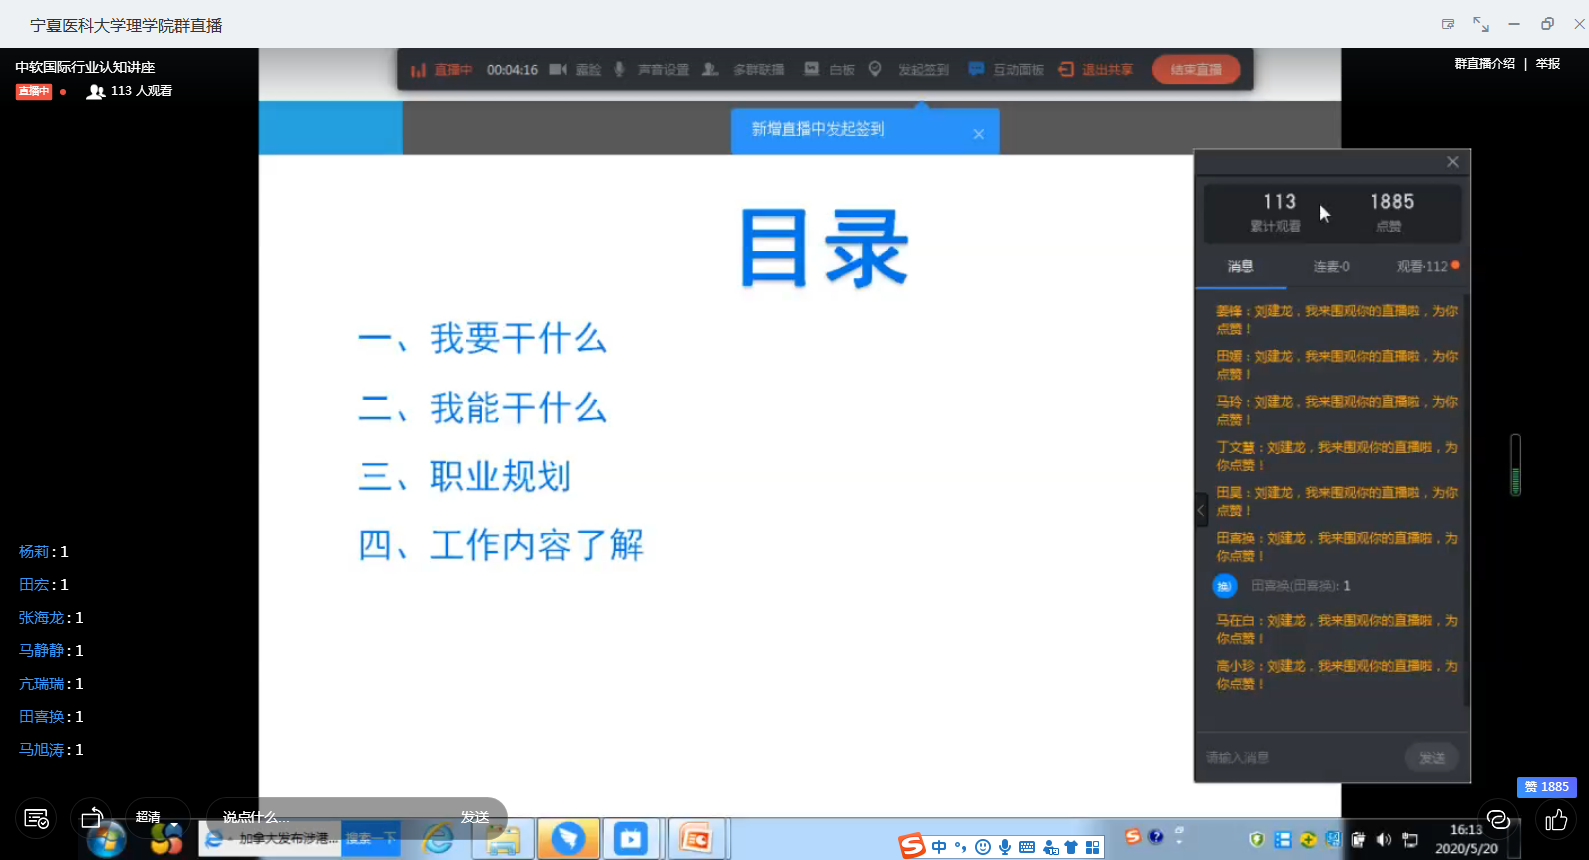Click the 发起签到 check-in toolbar item
Viewport: 1589px width, 860px height.
point(910,70)
